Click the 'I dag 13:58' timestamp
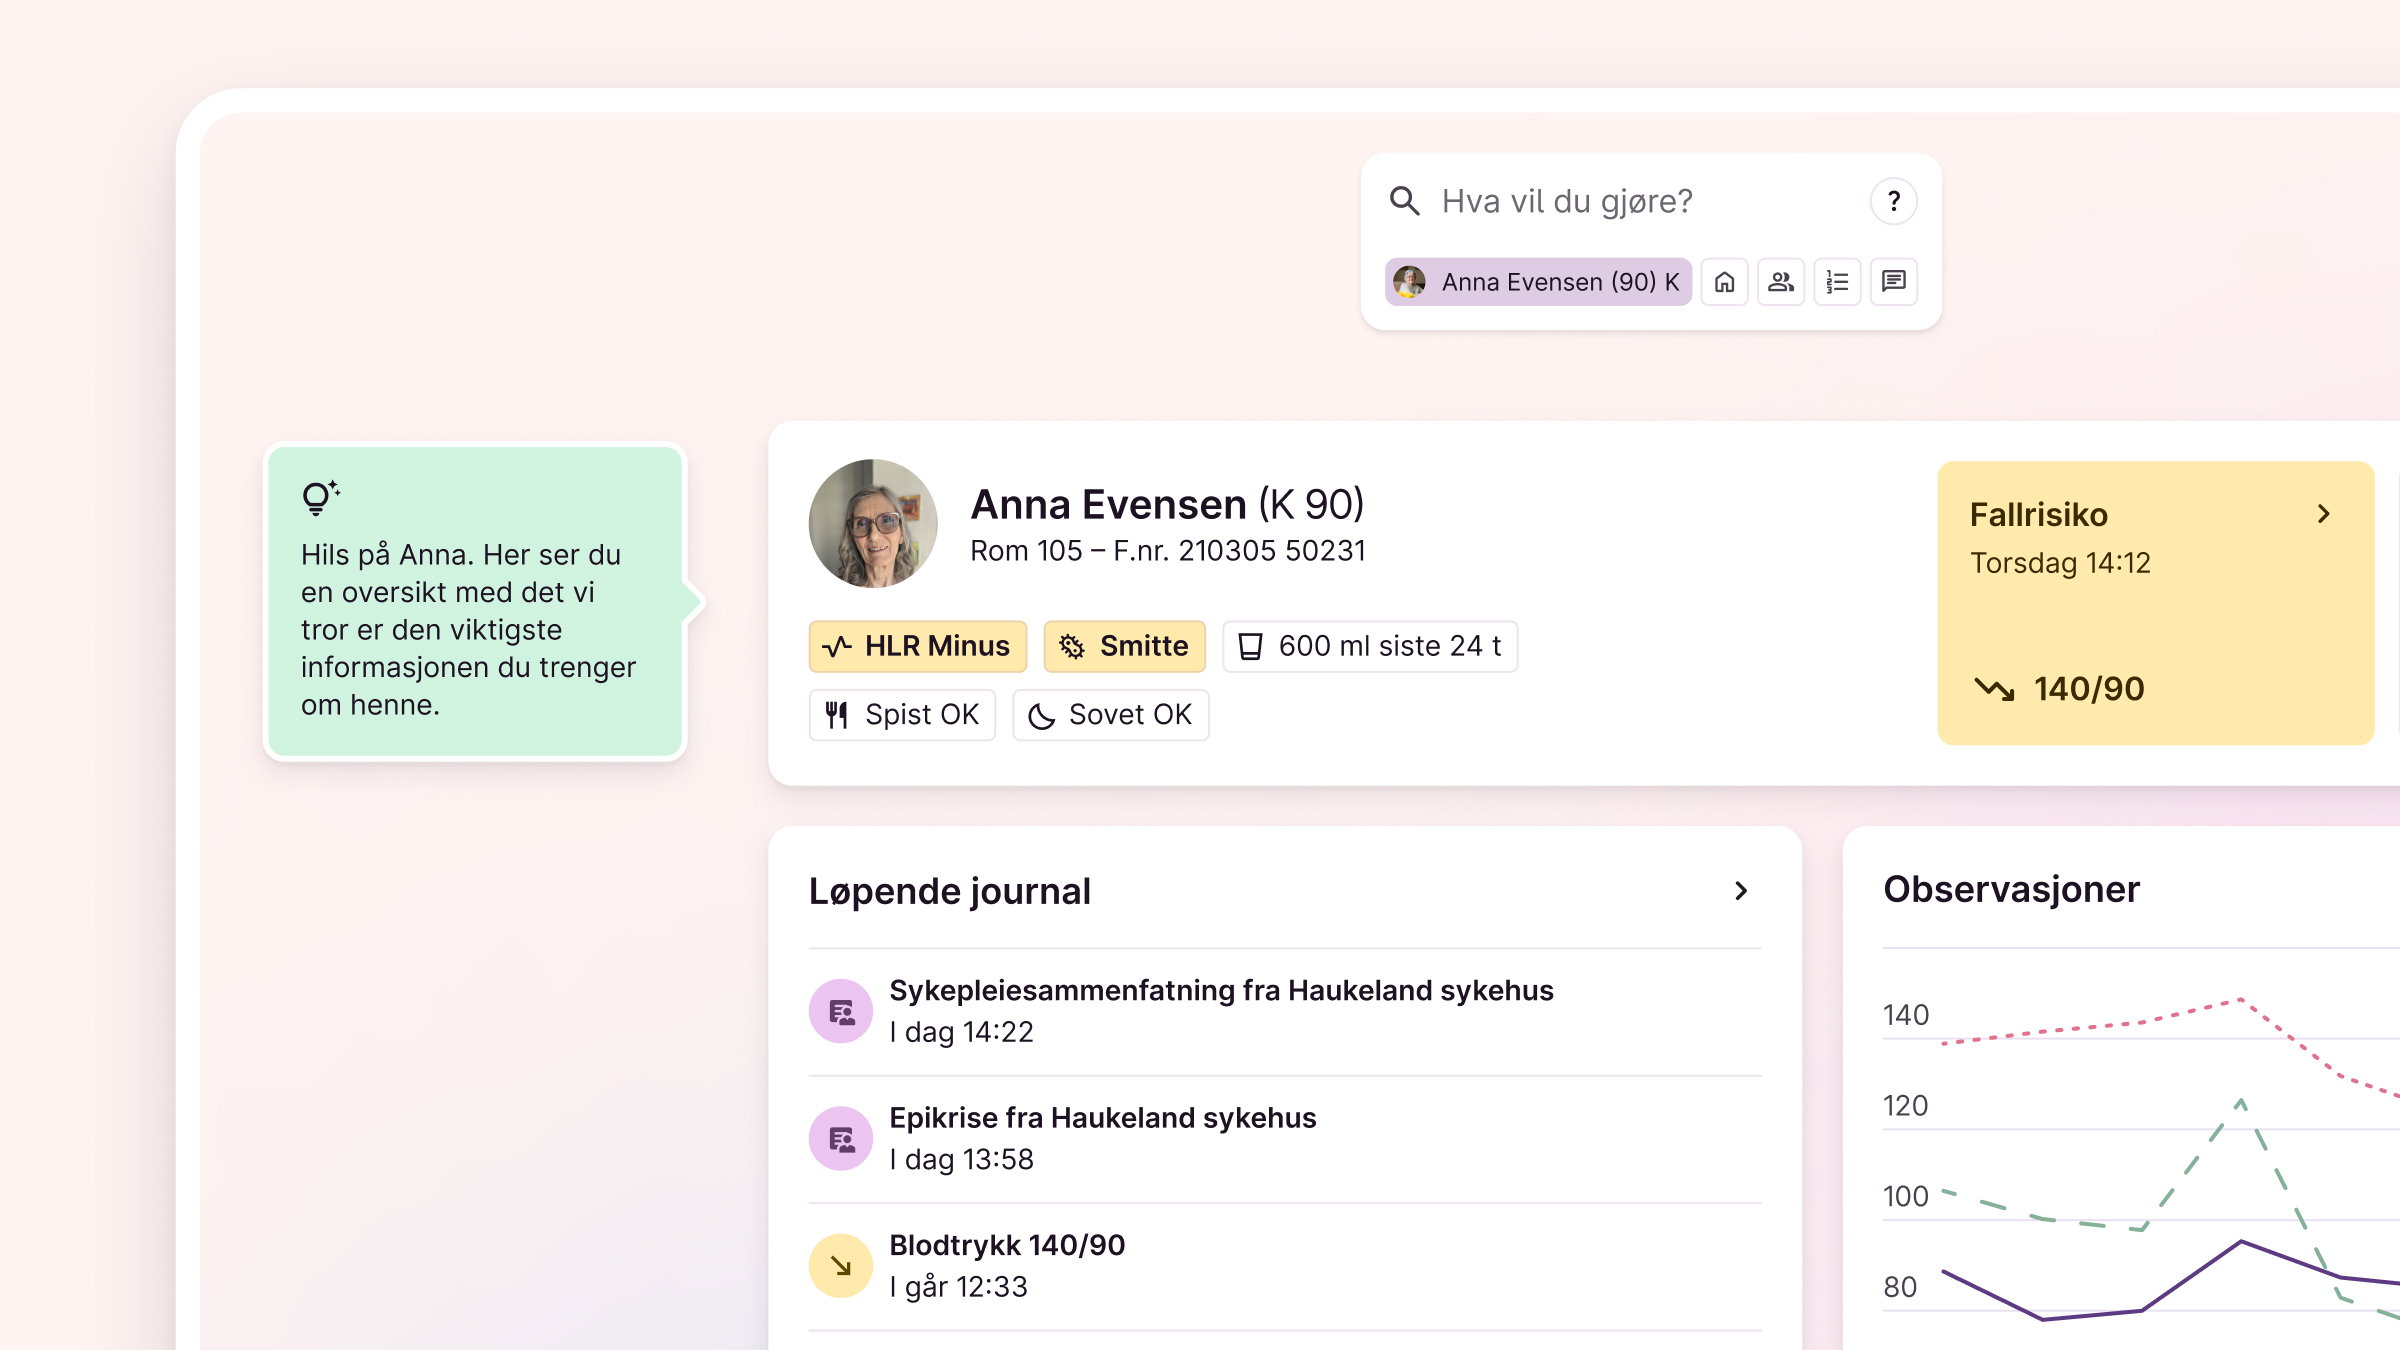The image size is (2400, 1350). point(961,1159)
